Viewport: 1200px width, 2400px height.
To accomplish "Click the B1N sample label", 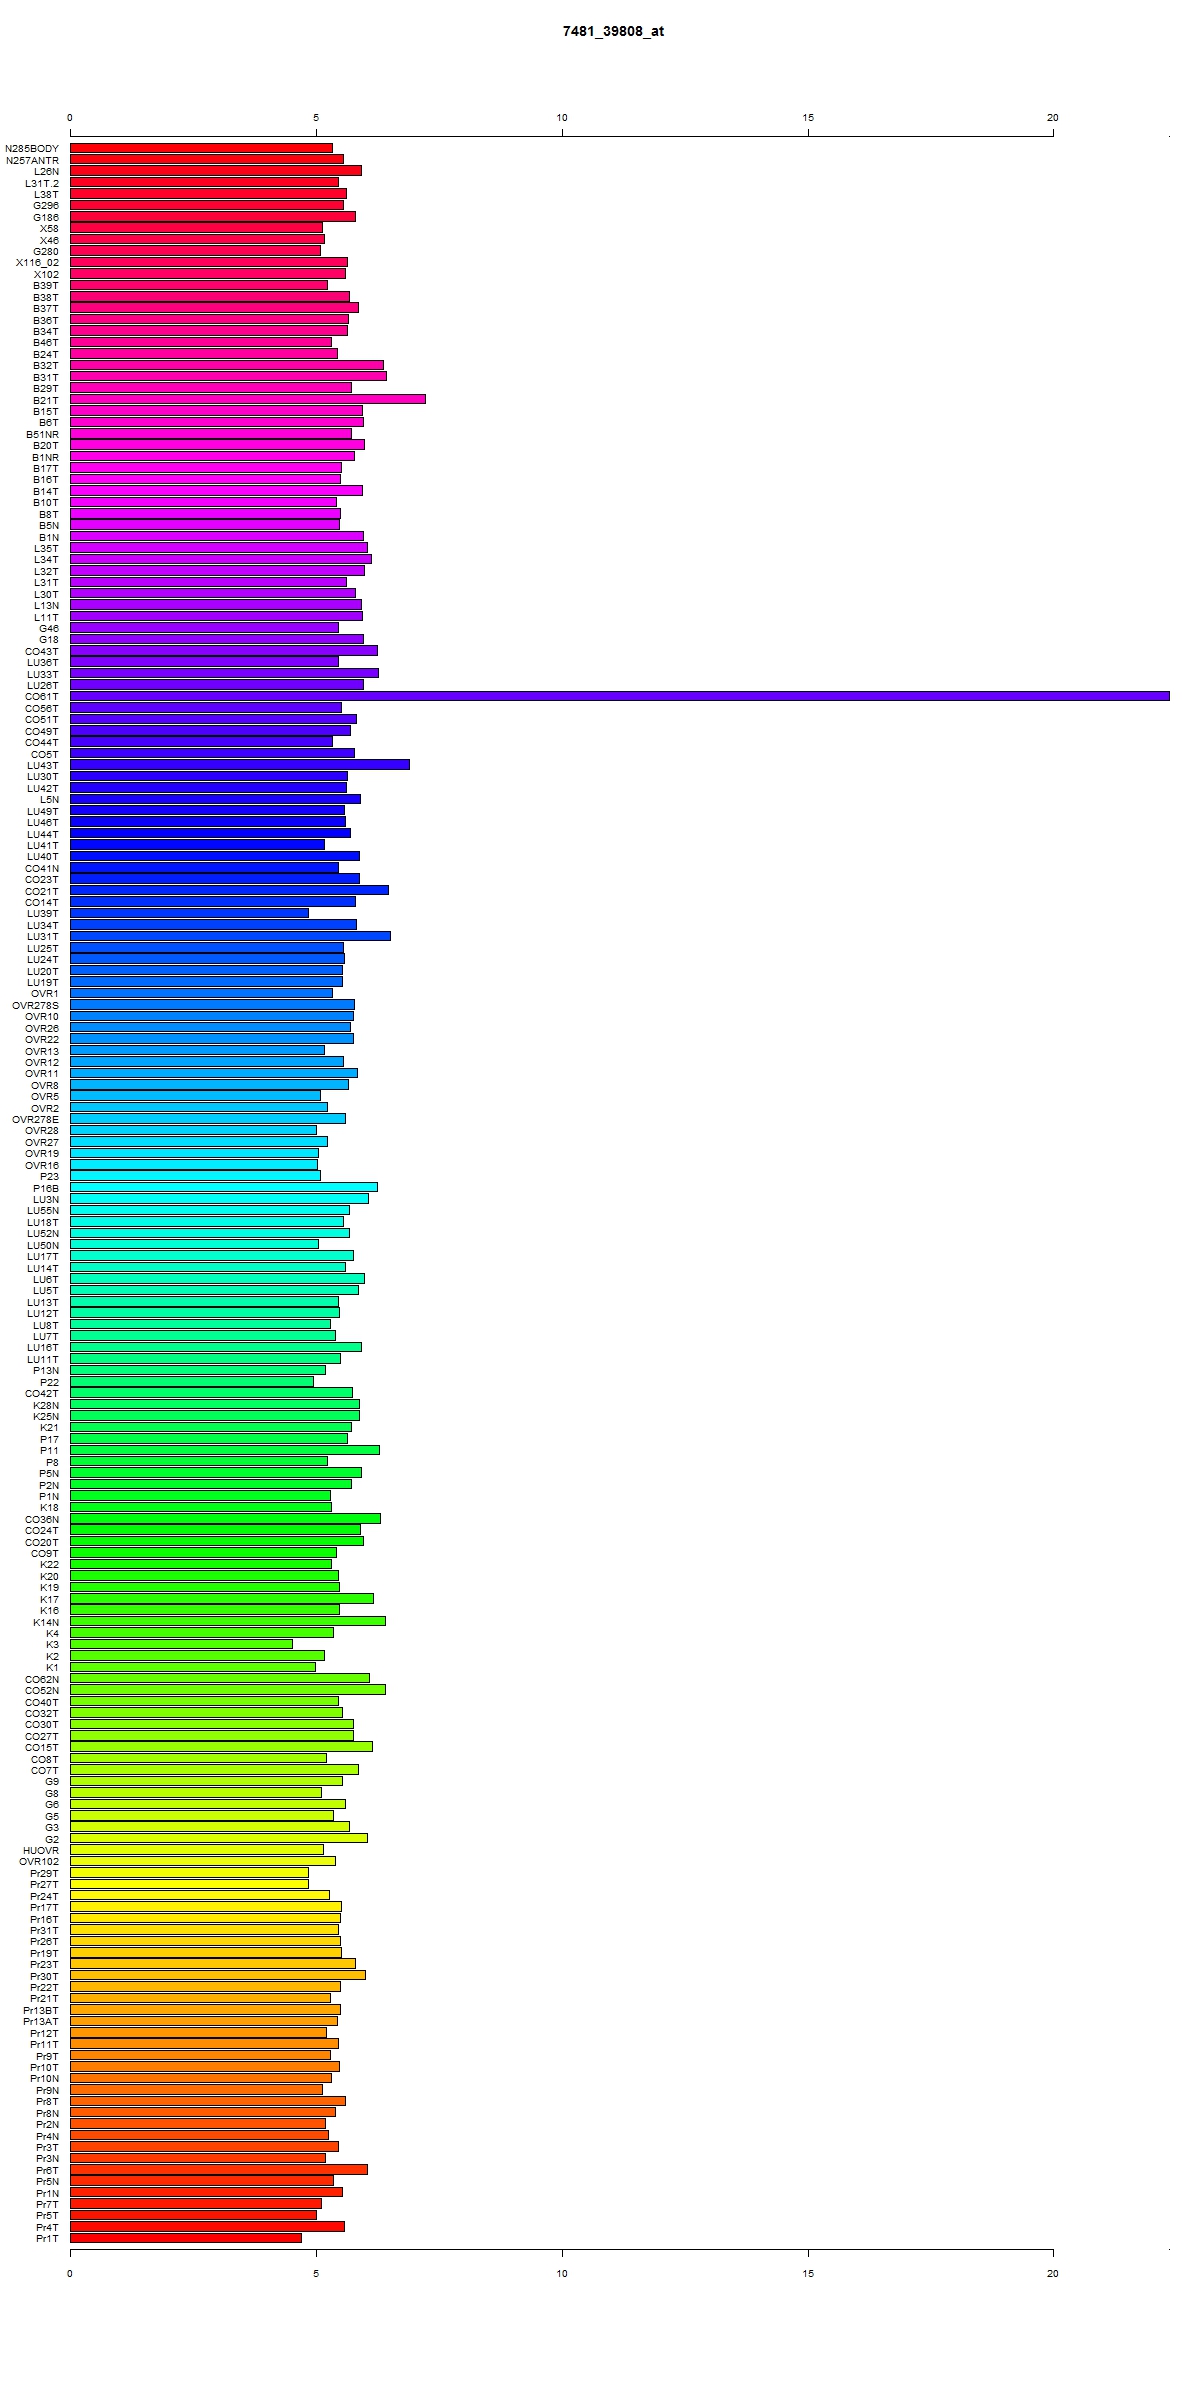I will click(x=49, y=537).
